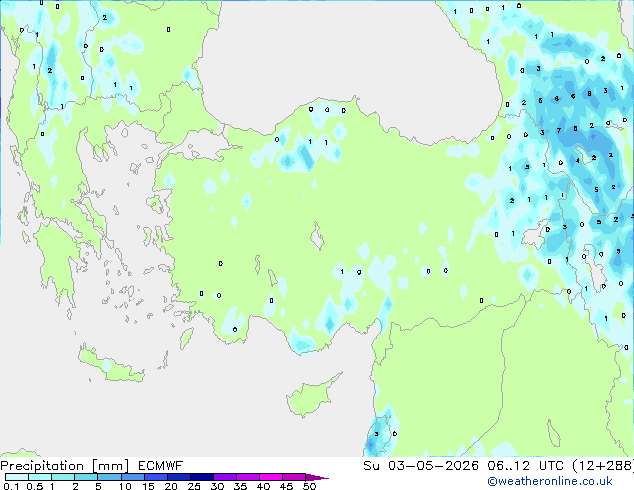Click the legend value label '20'
The image size is (634, 490).
[171, 486]
